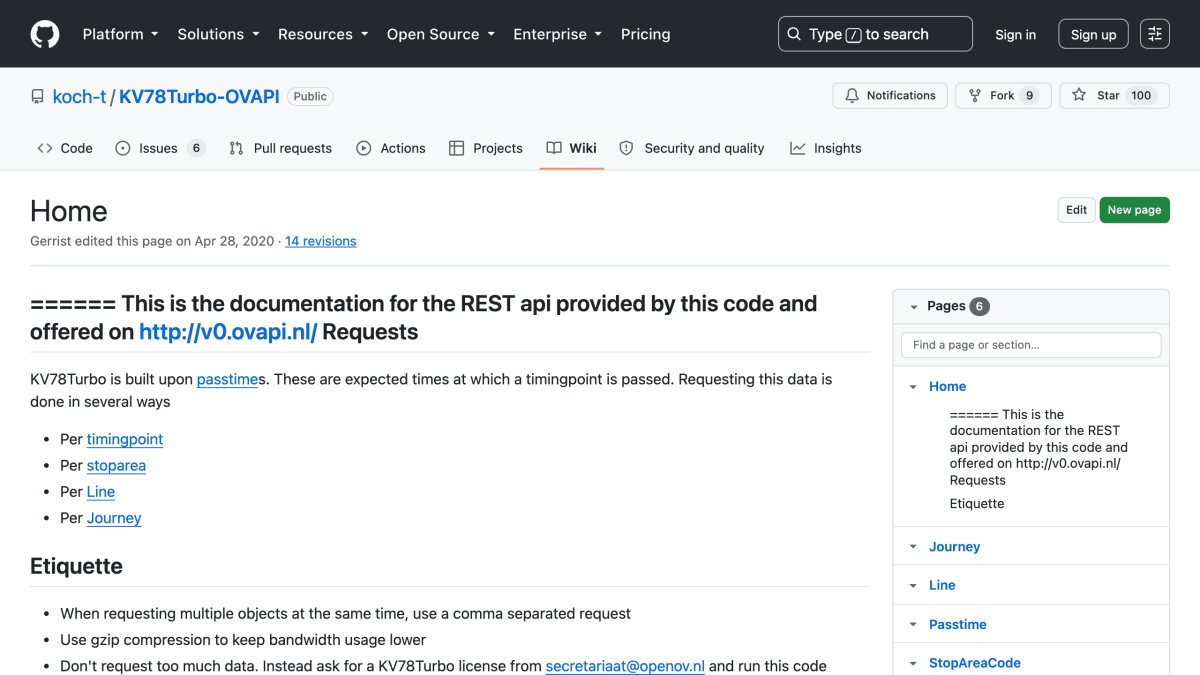The image size is (1200, 675).
Task: Open the Projects tab
Action: tap(486, 148)
